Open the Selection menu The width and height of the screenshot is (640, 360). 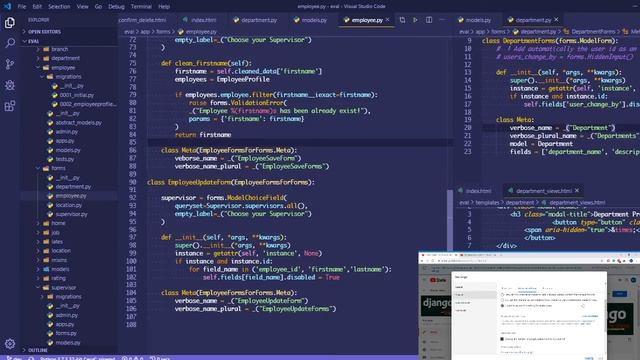(x=59, y=7)
